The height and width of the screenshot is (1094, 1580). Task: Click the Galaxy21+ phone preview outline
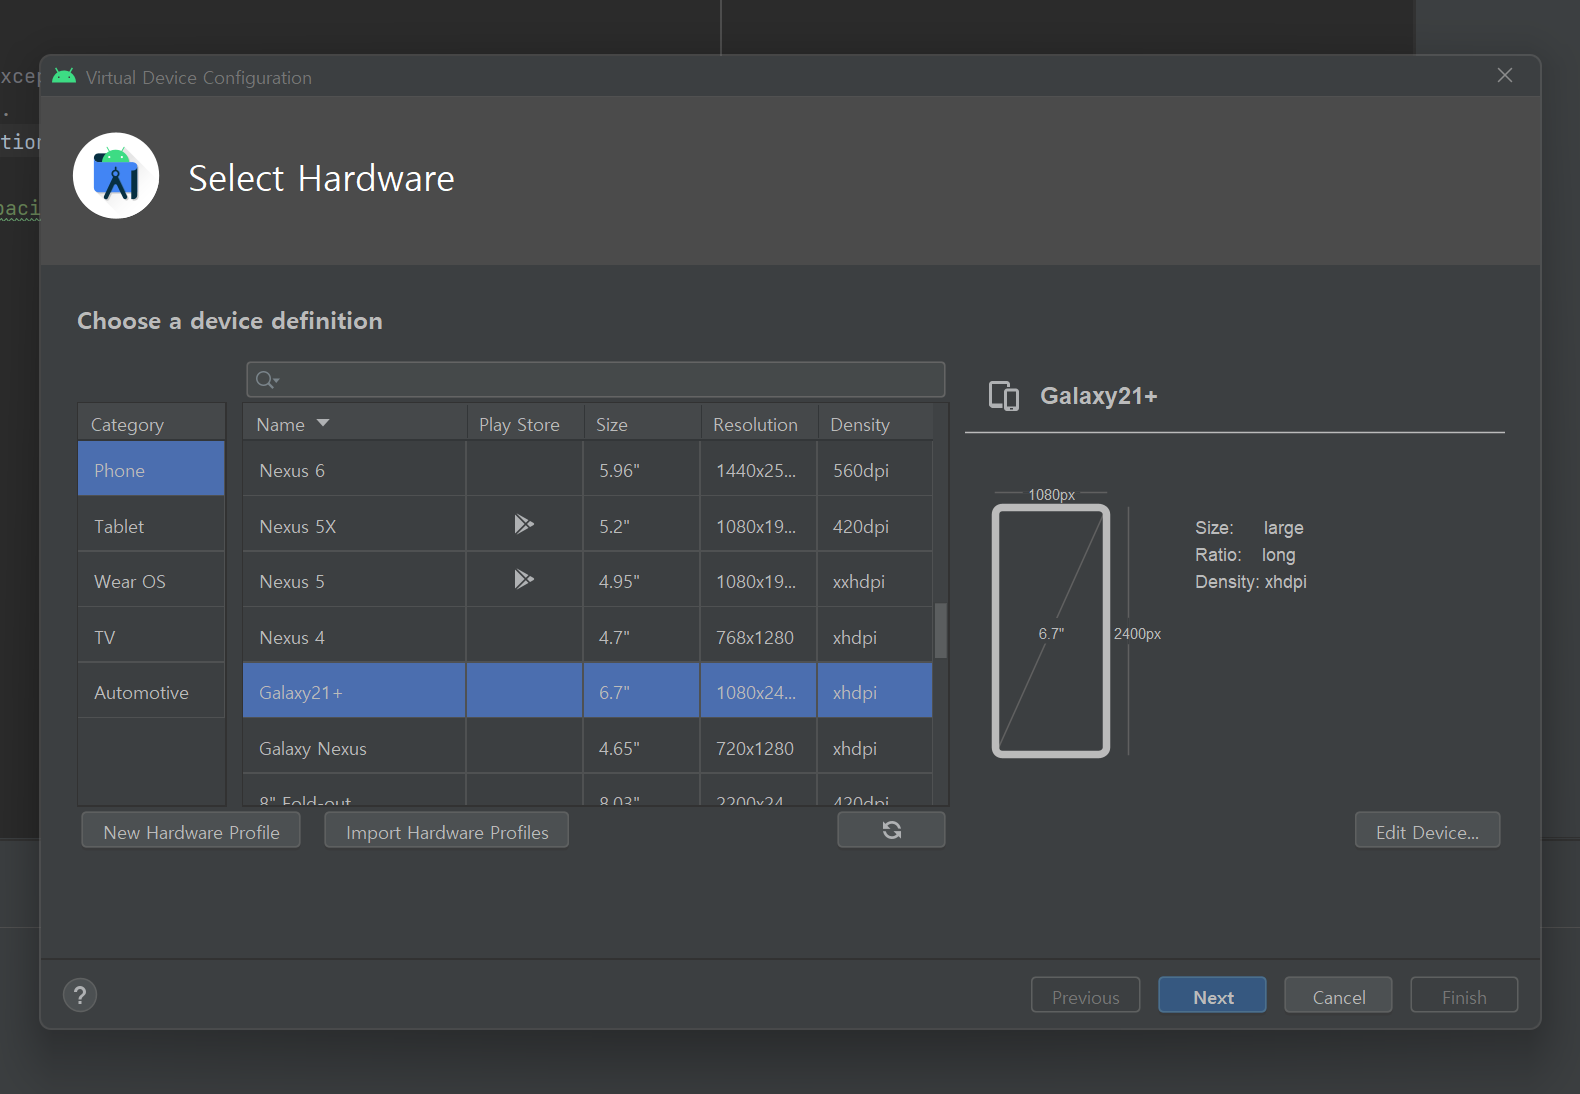click(x=1051, y=631)
